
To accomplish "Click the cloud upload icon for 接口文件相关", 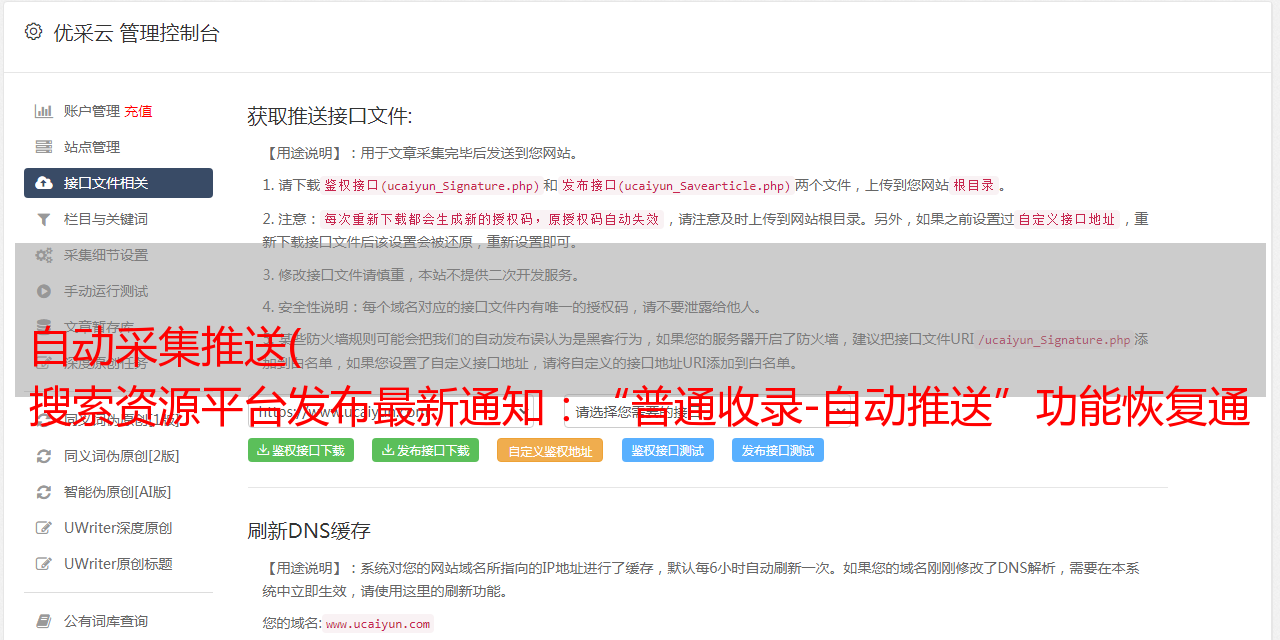I will tap(44, 183).
